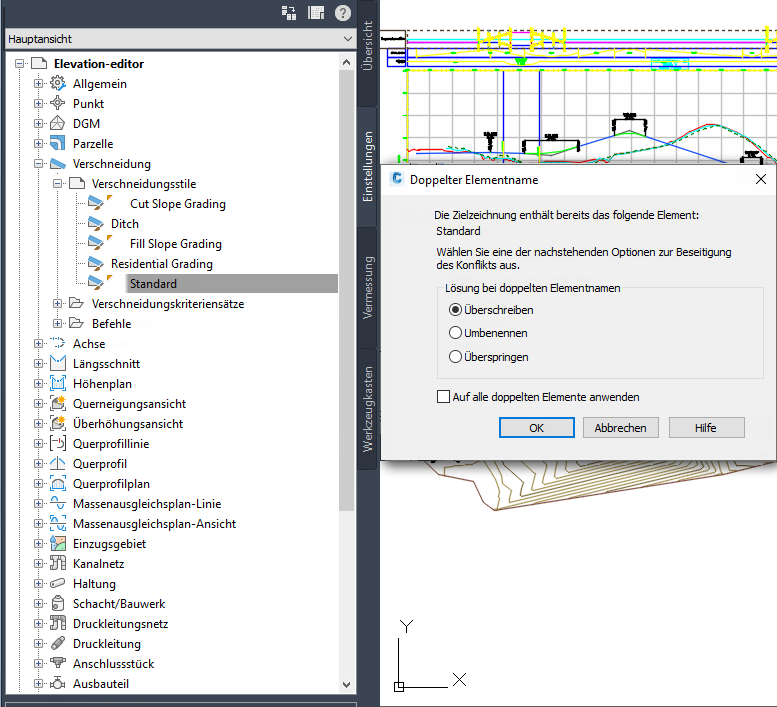Select the Überspringen radio option
This screenshot has height=707, width=777.
click(x=455, y=356)
